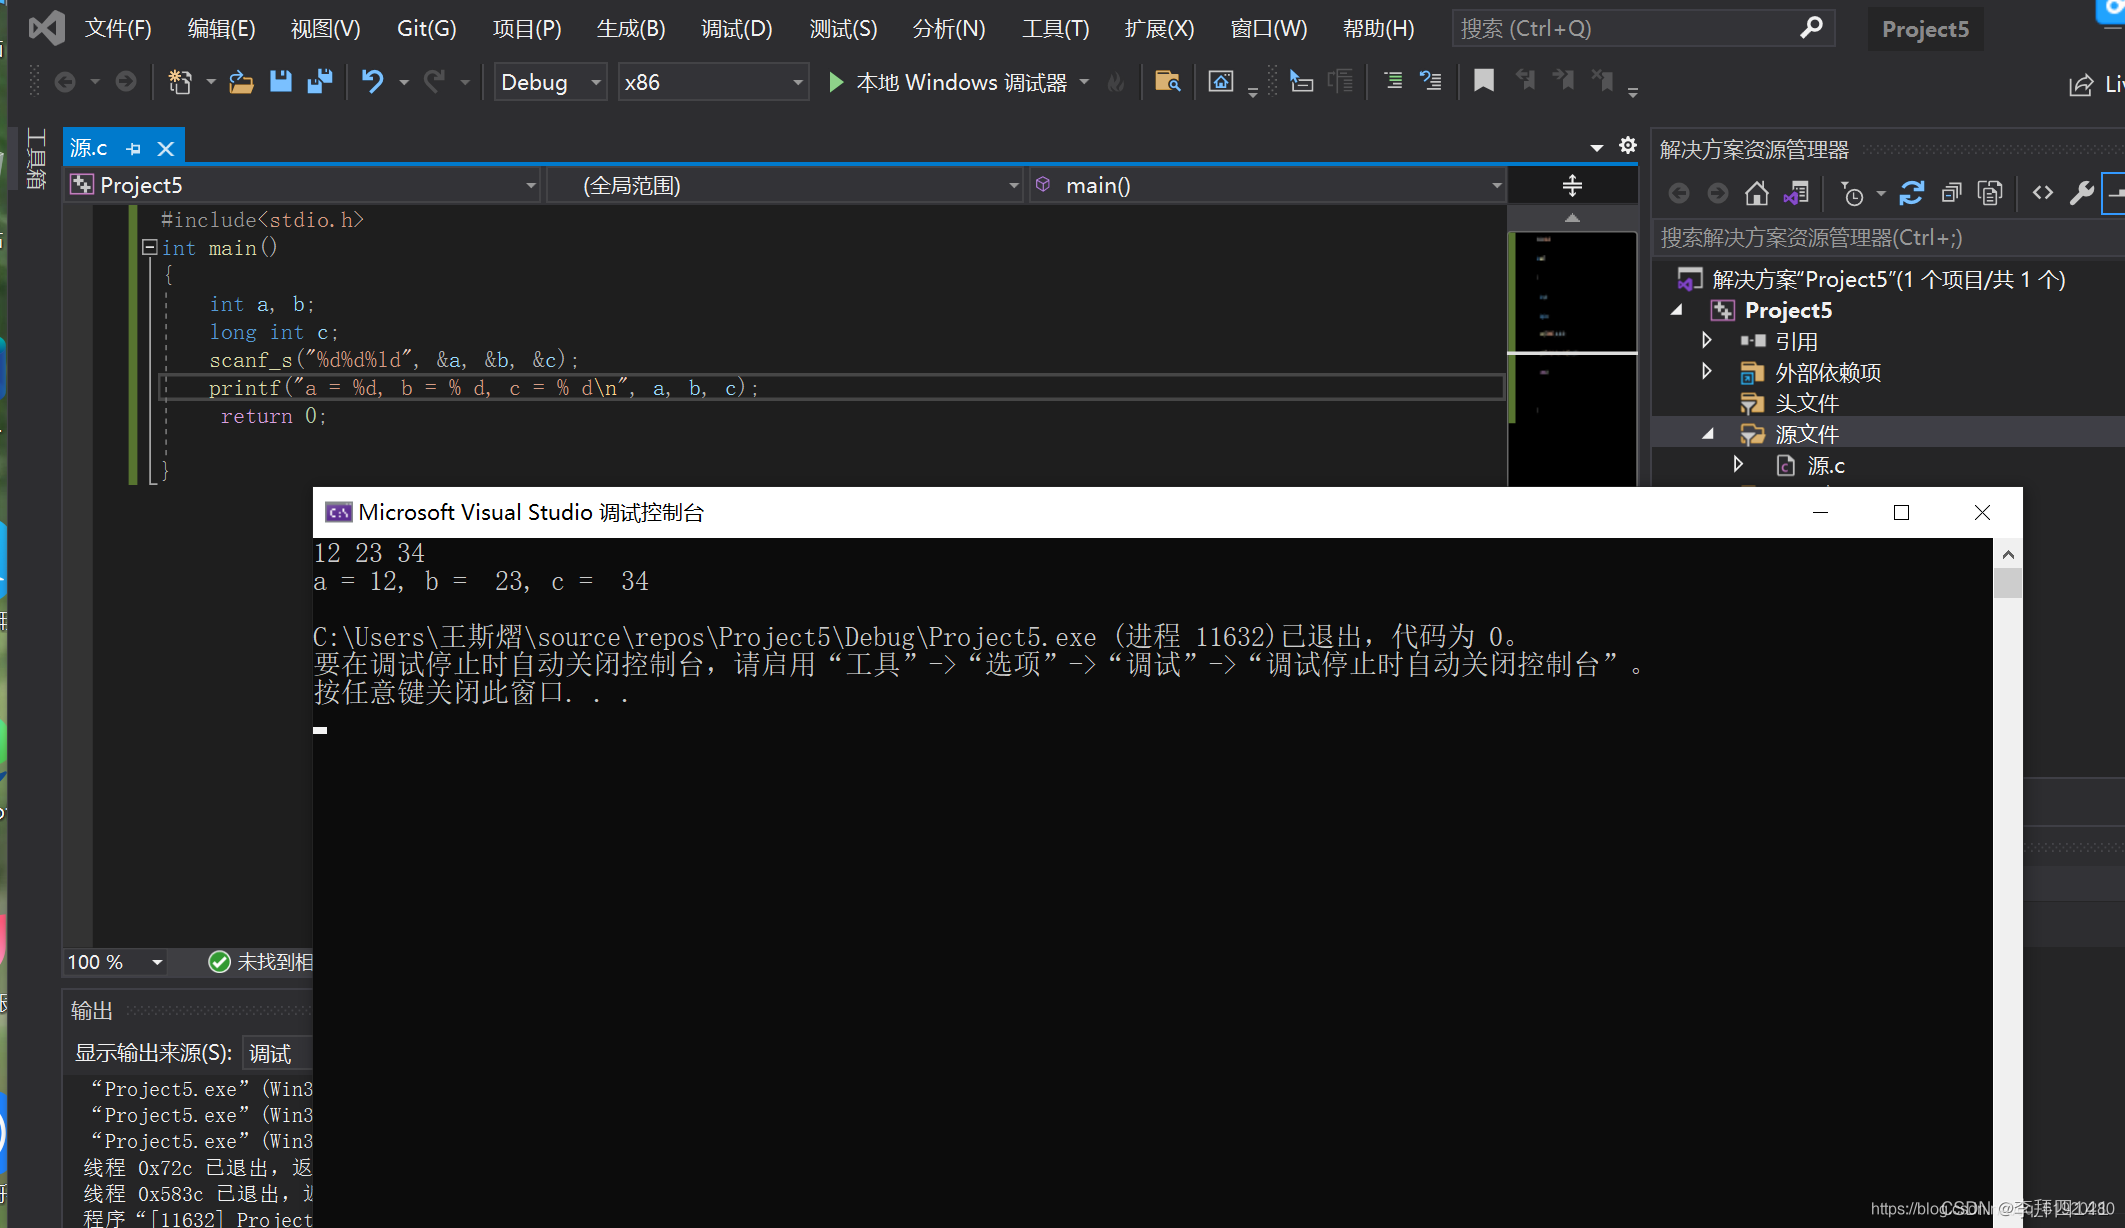2125x1228 pixels.
Task: Click the console scrollbar up arrow
Action: click(2008, 554)
